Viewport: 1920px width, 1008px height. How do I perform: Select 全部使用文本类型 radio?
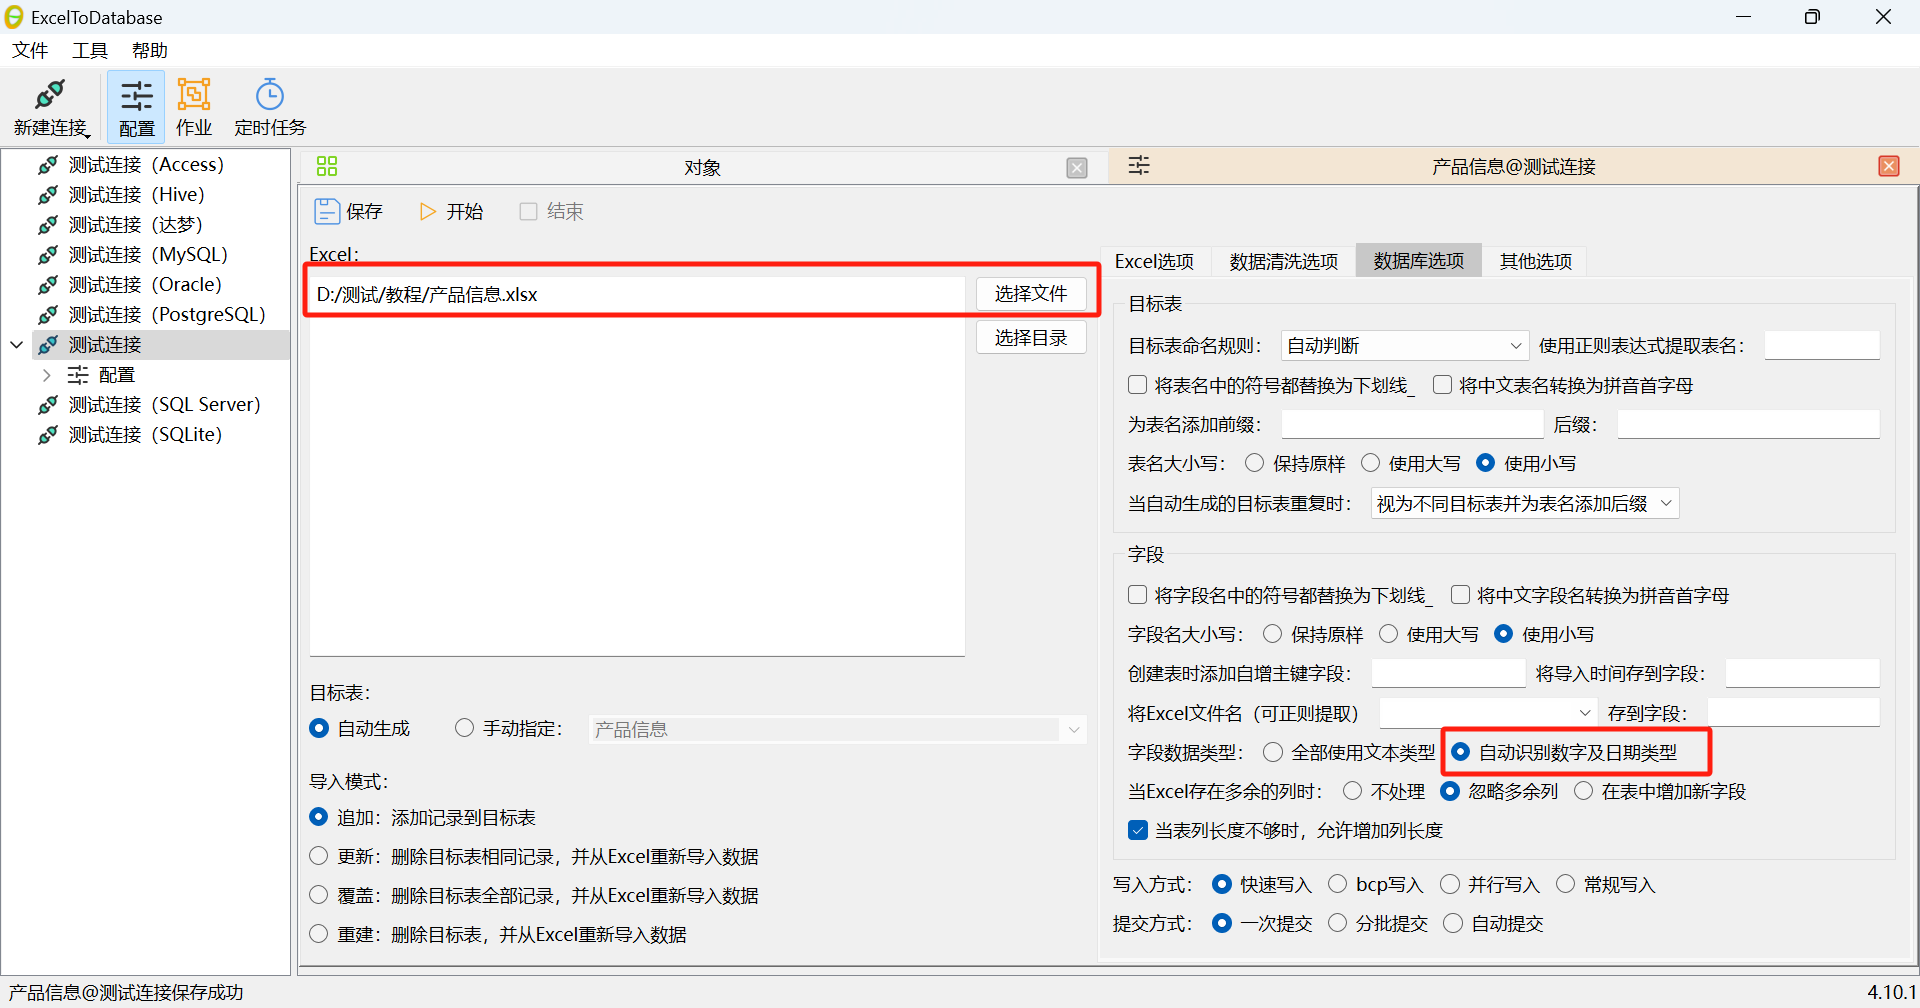[1272, 752]
